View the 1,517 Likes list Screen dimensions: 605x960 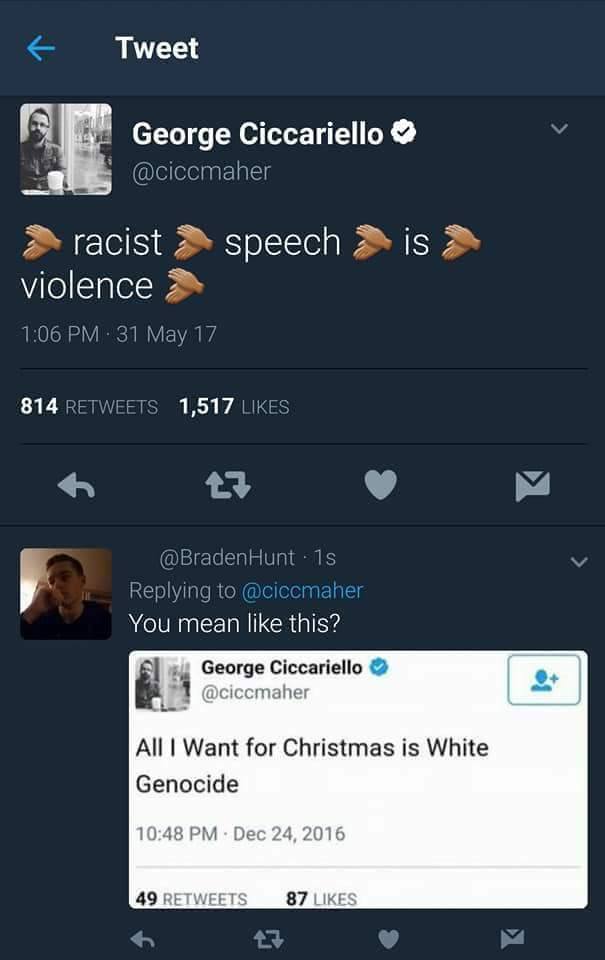(x=234, y=407)
